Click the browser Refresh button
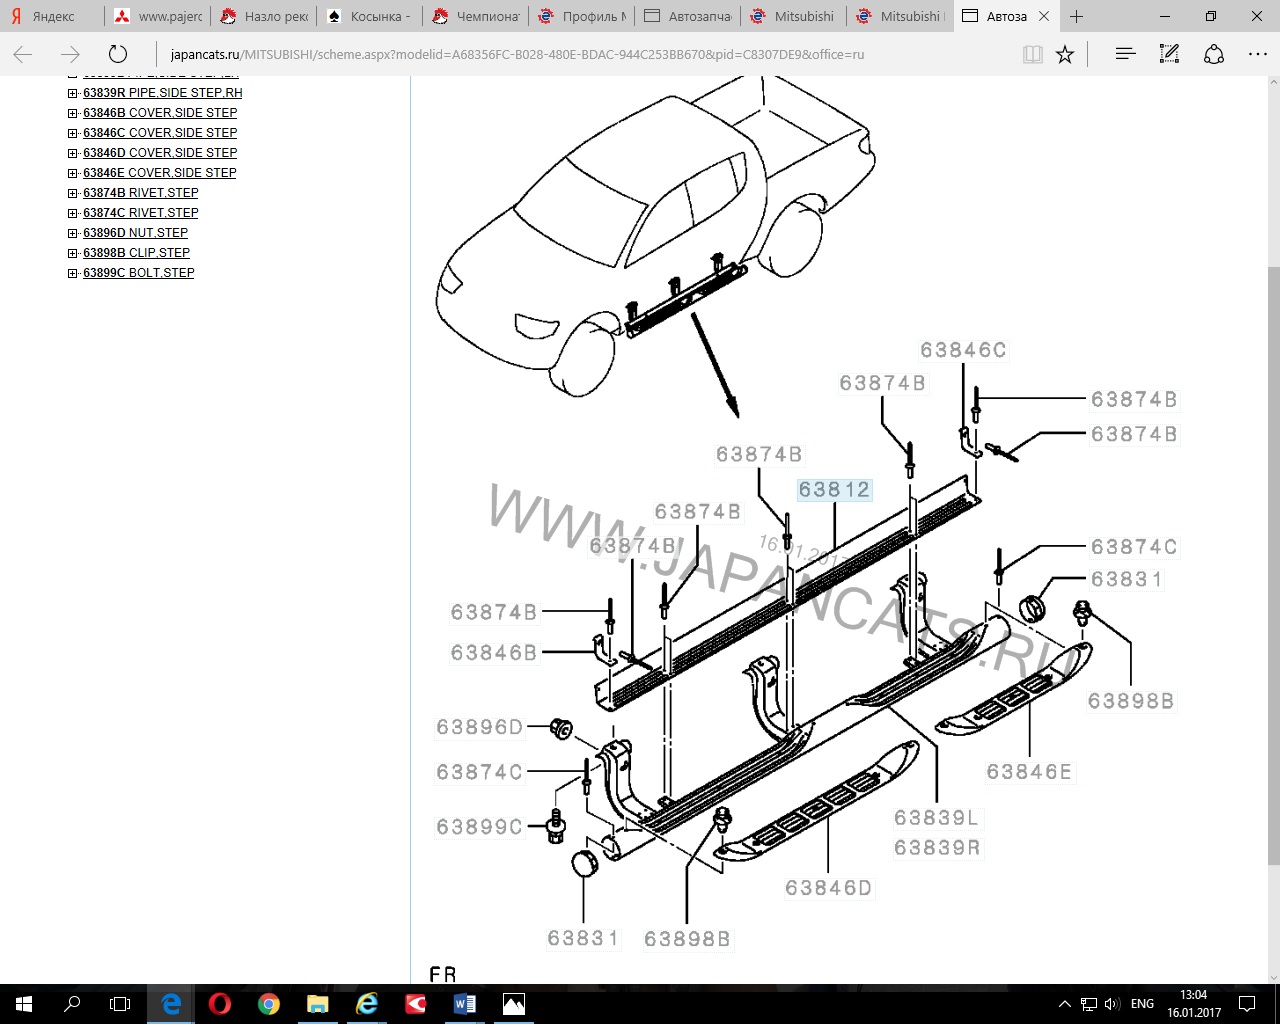The height and width of the screenshot is (1024, 1280). click(118, 55)
